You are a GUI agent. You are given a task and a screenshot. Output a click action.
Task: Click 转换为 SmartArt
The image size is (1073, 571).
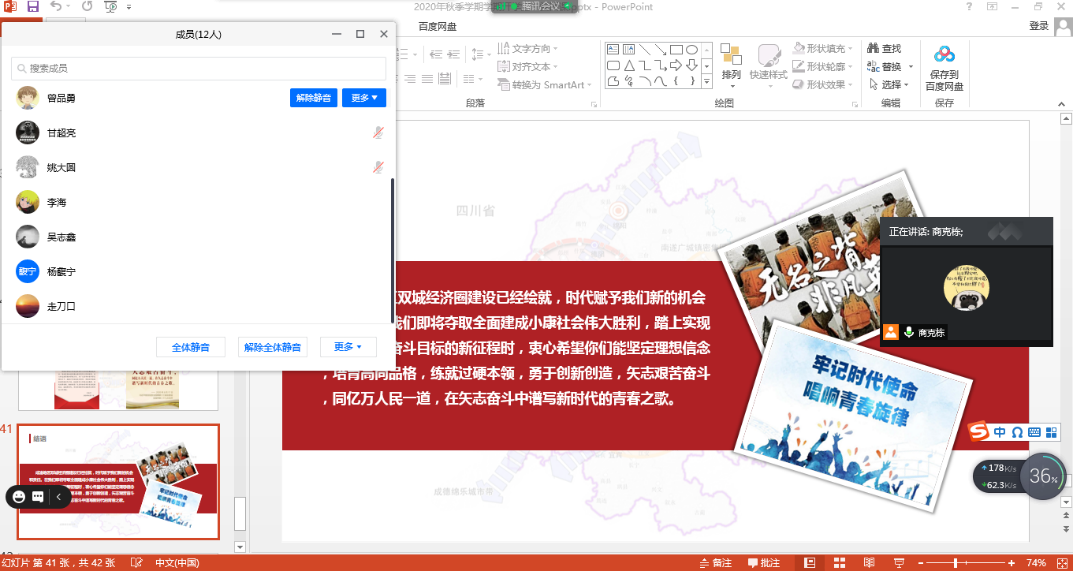coord(545,85)
